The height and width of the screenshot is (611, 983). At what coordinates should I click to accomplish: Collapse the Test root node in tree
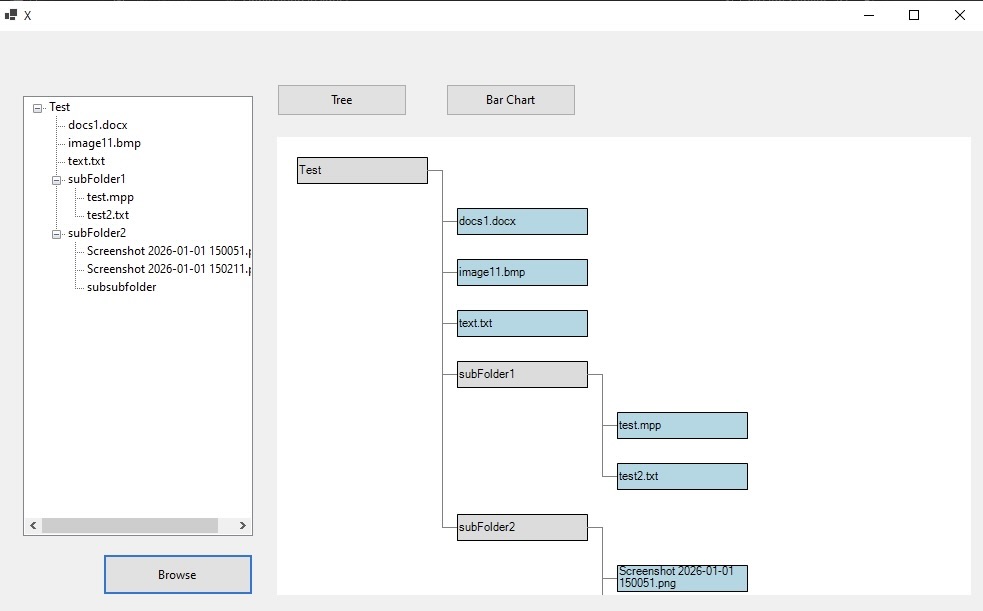point(38,108)
